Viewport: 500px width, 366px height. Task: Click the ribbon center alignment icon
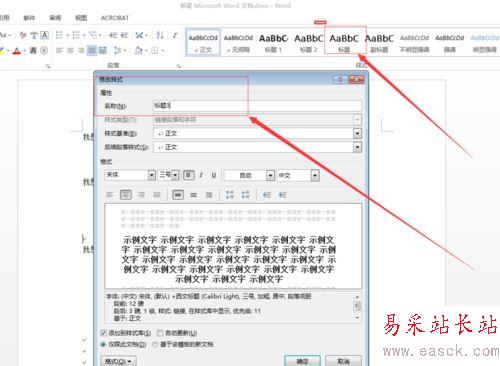70,50
